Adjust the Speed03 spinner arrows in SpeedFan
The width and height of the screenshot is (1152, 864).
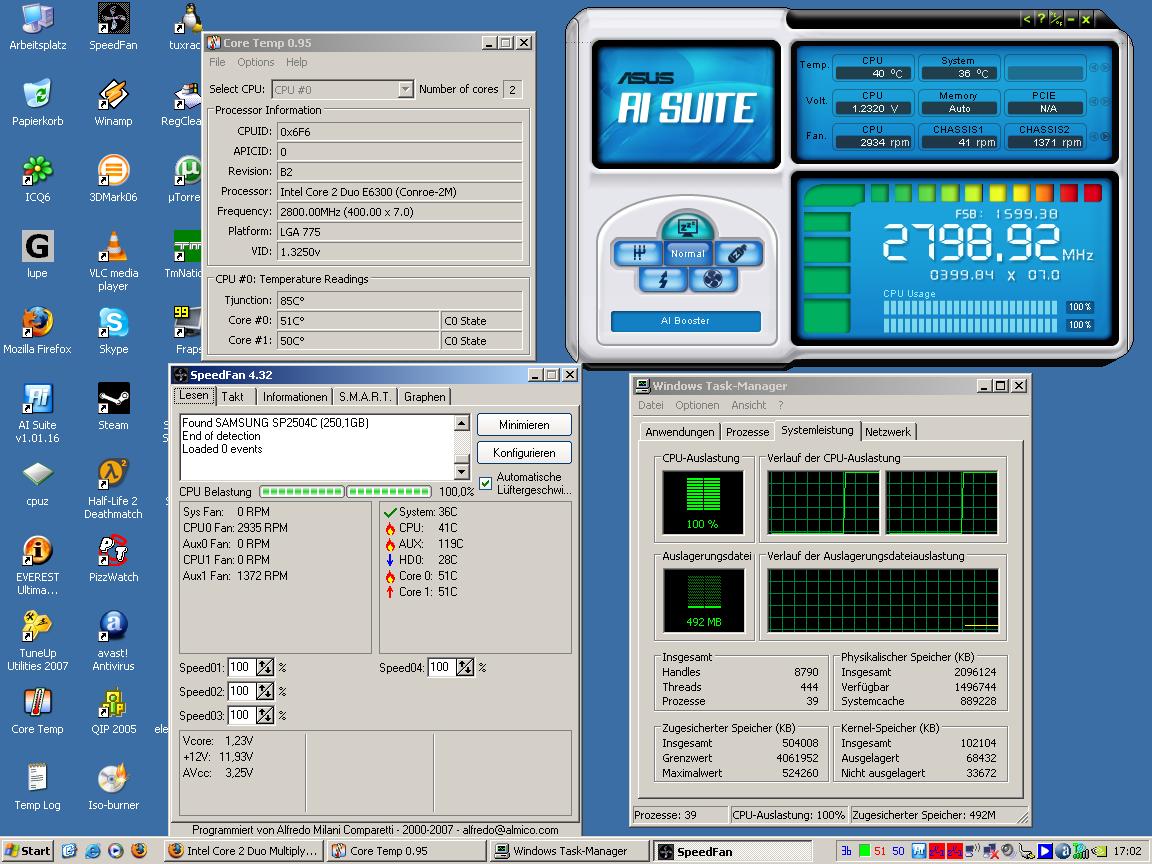click(x=264, y=715)
